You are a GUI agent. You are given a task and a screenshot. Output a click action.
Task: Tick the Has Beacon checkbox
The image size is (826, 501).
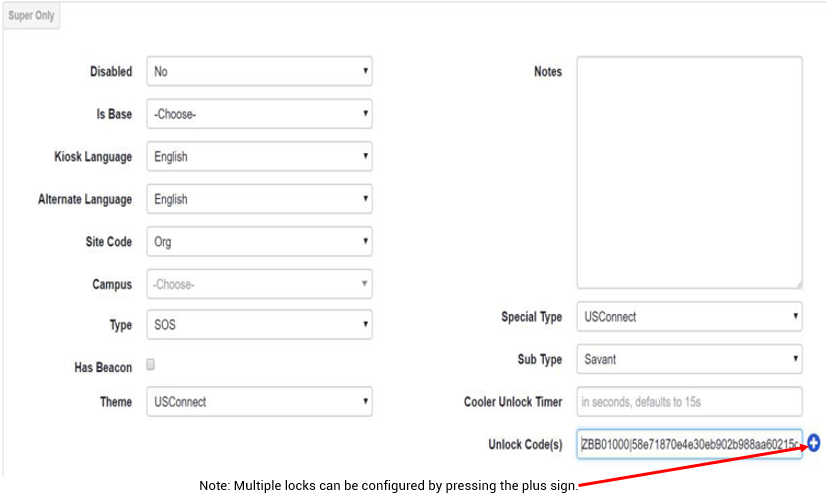tap(151, 365)
